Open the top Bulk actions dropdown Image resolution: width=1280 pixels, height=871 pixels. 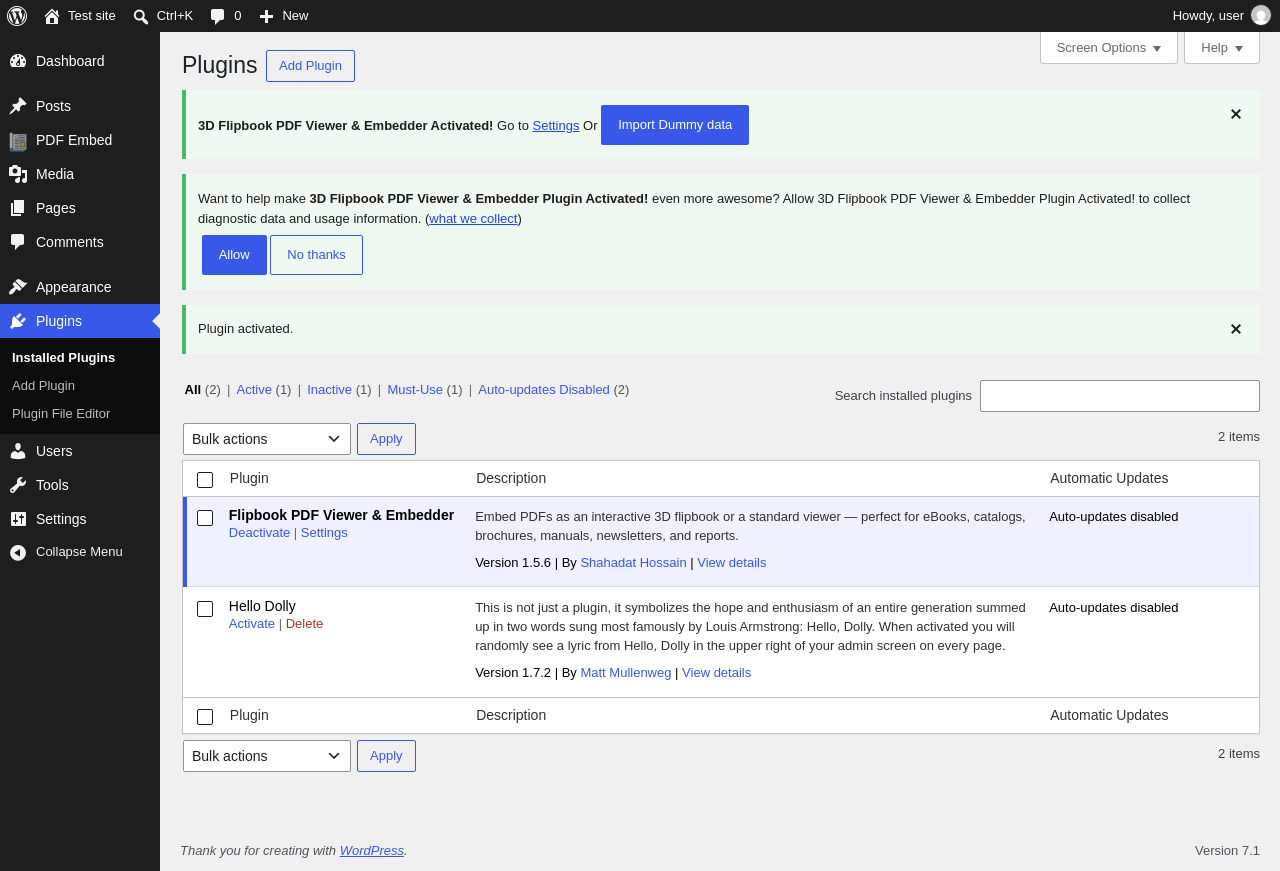pos(267,439)
